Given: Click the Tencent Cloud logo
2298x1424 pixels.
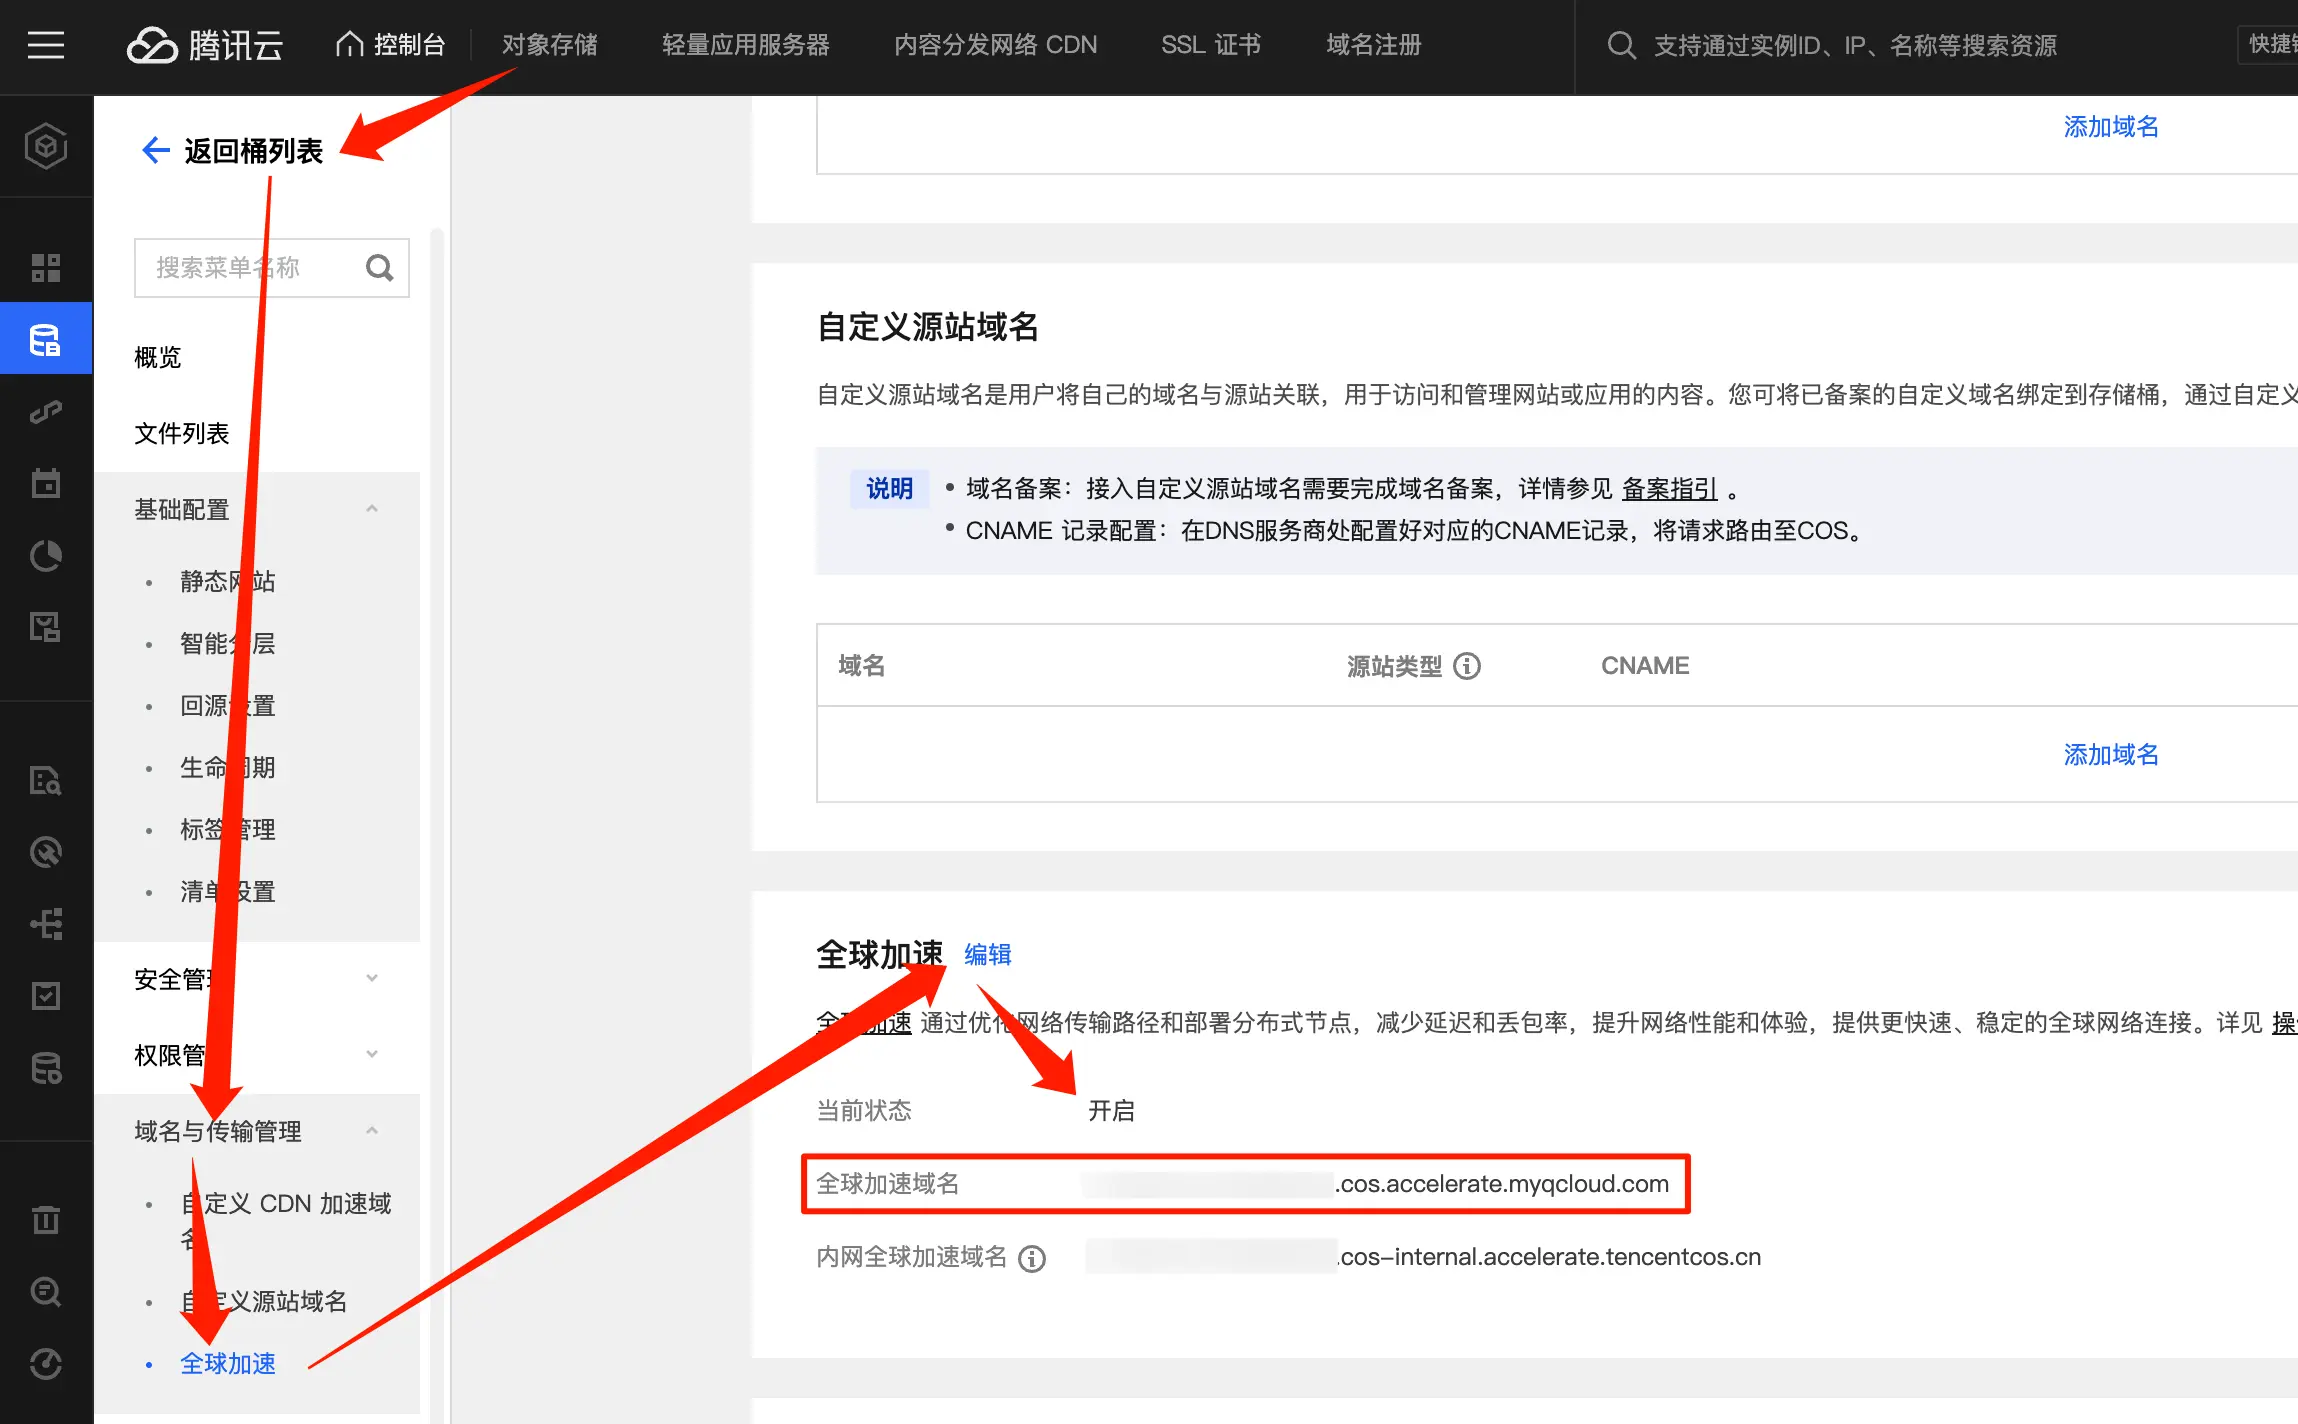Looking at the screenshot, I should (x=205, y=45).
